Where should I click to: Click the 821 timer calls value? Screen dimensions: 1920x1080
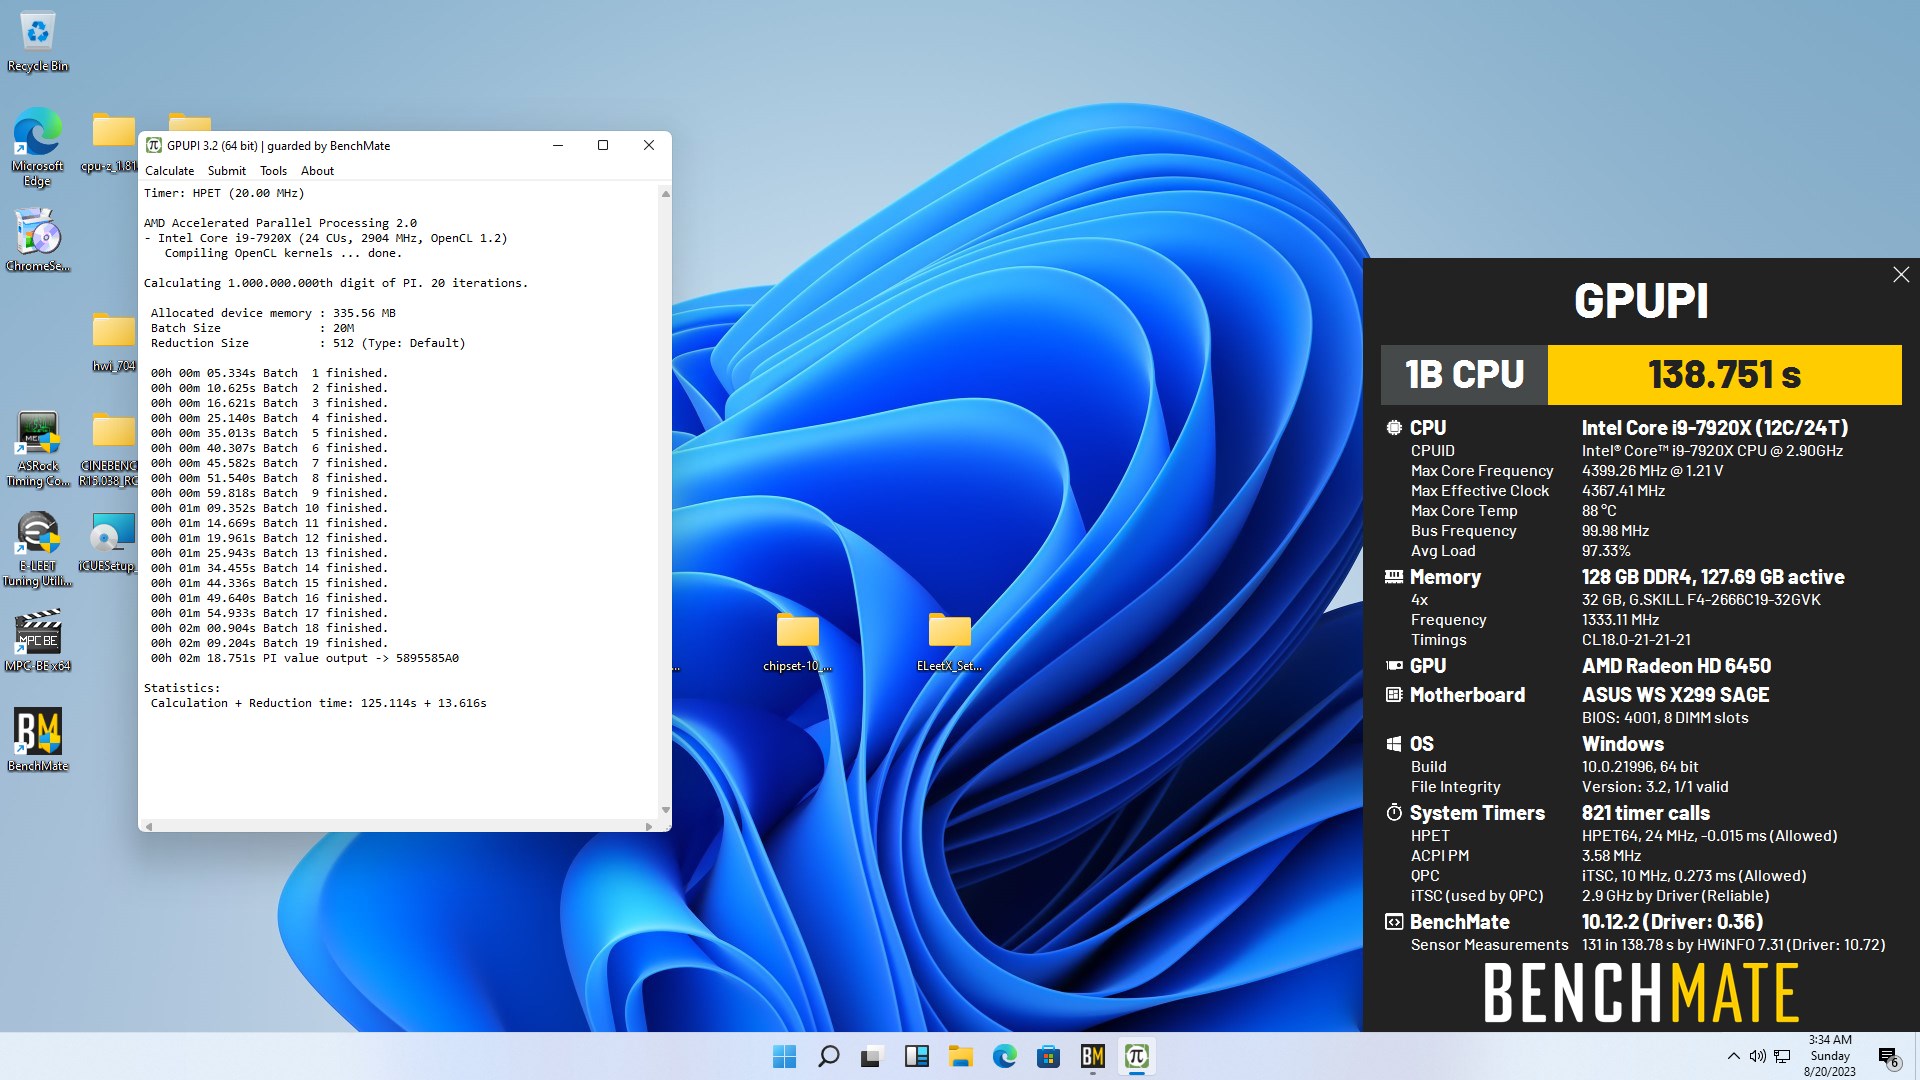tap(1645, 813)
